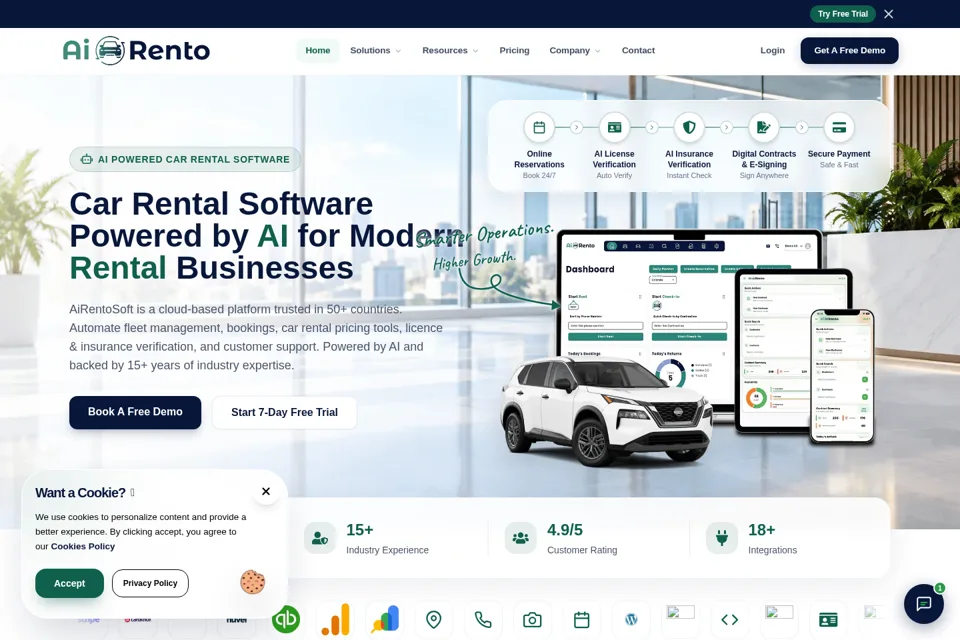The height and width of the screenshot is (640, 960).
Task: Click the Industry Experience user icon
Action: (x=320, y=538)
